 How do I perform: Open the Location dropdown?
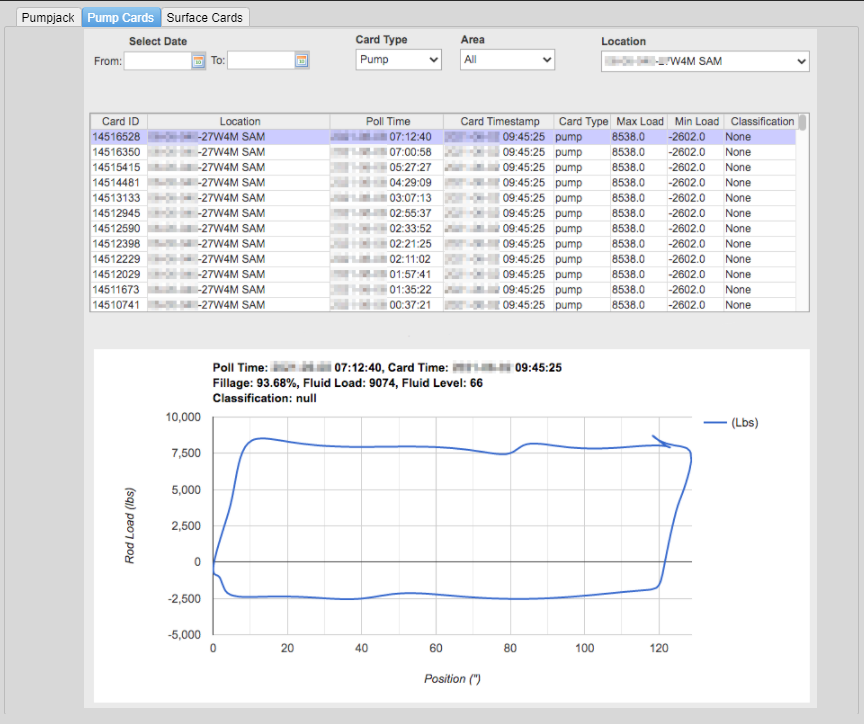tap(705, 61)
